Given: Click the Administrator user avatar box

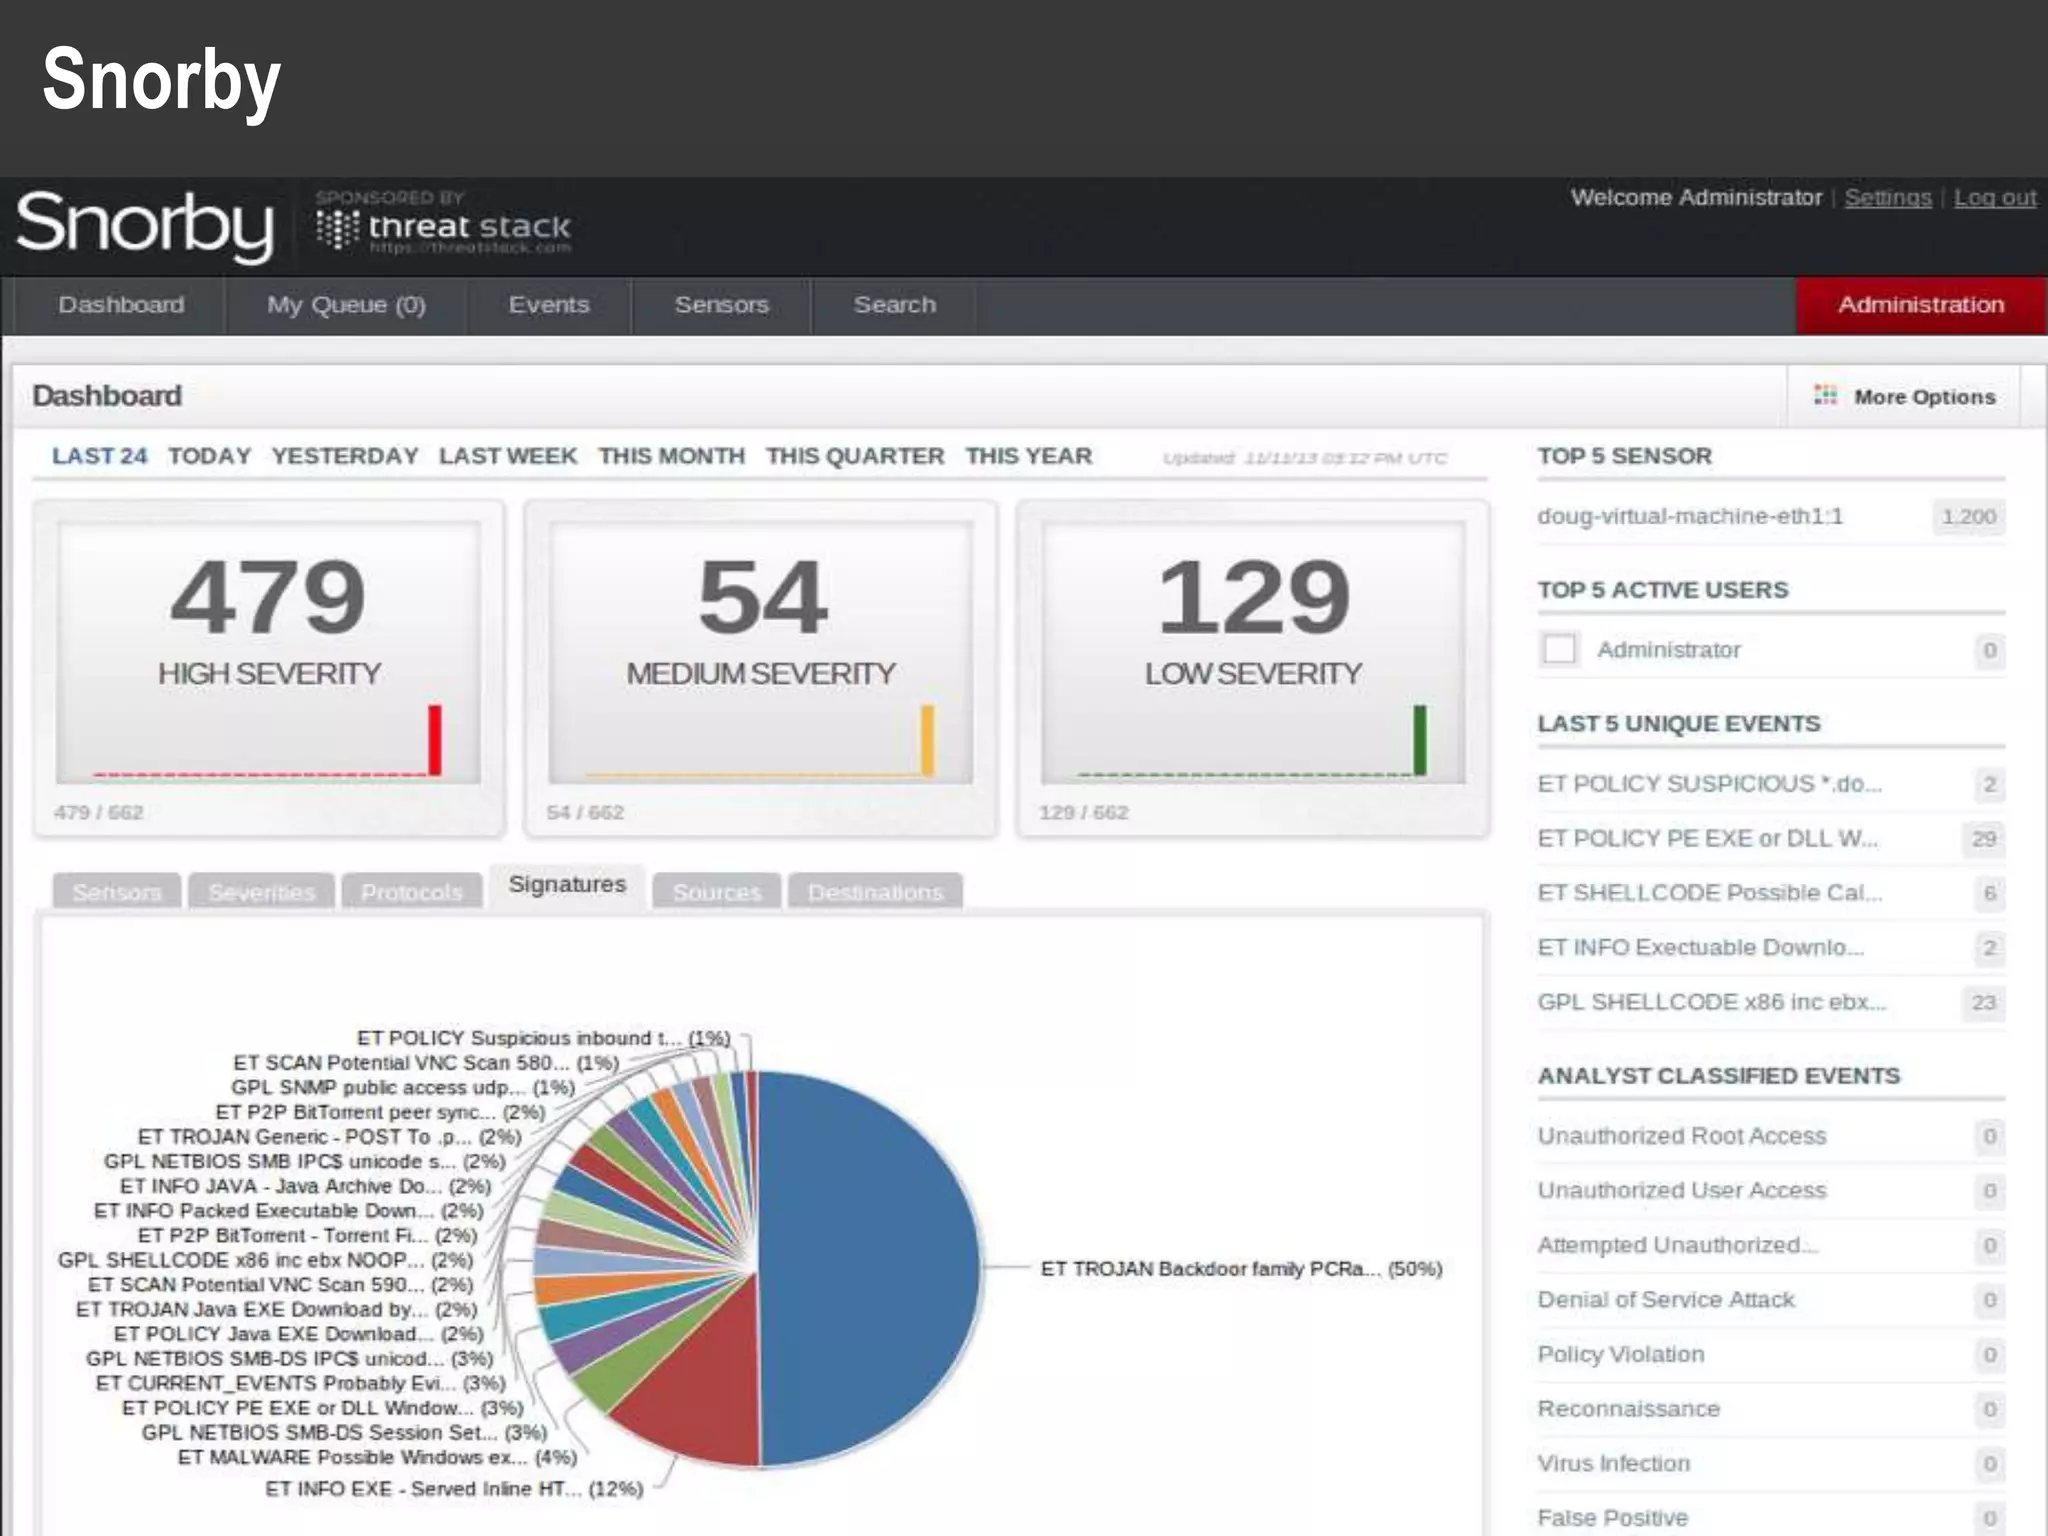Looking at the screenshot, I should 1559,650.
